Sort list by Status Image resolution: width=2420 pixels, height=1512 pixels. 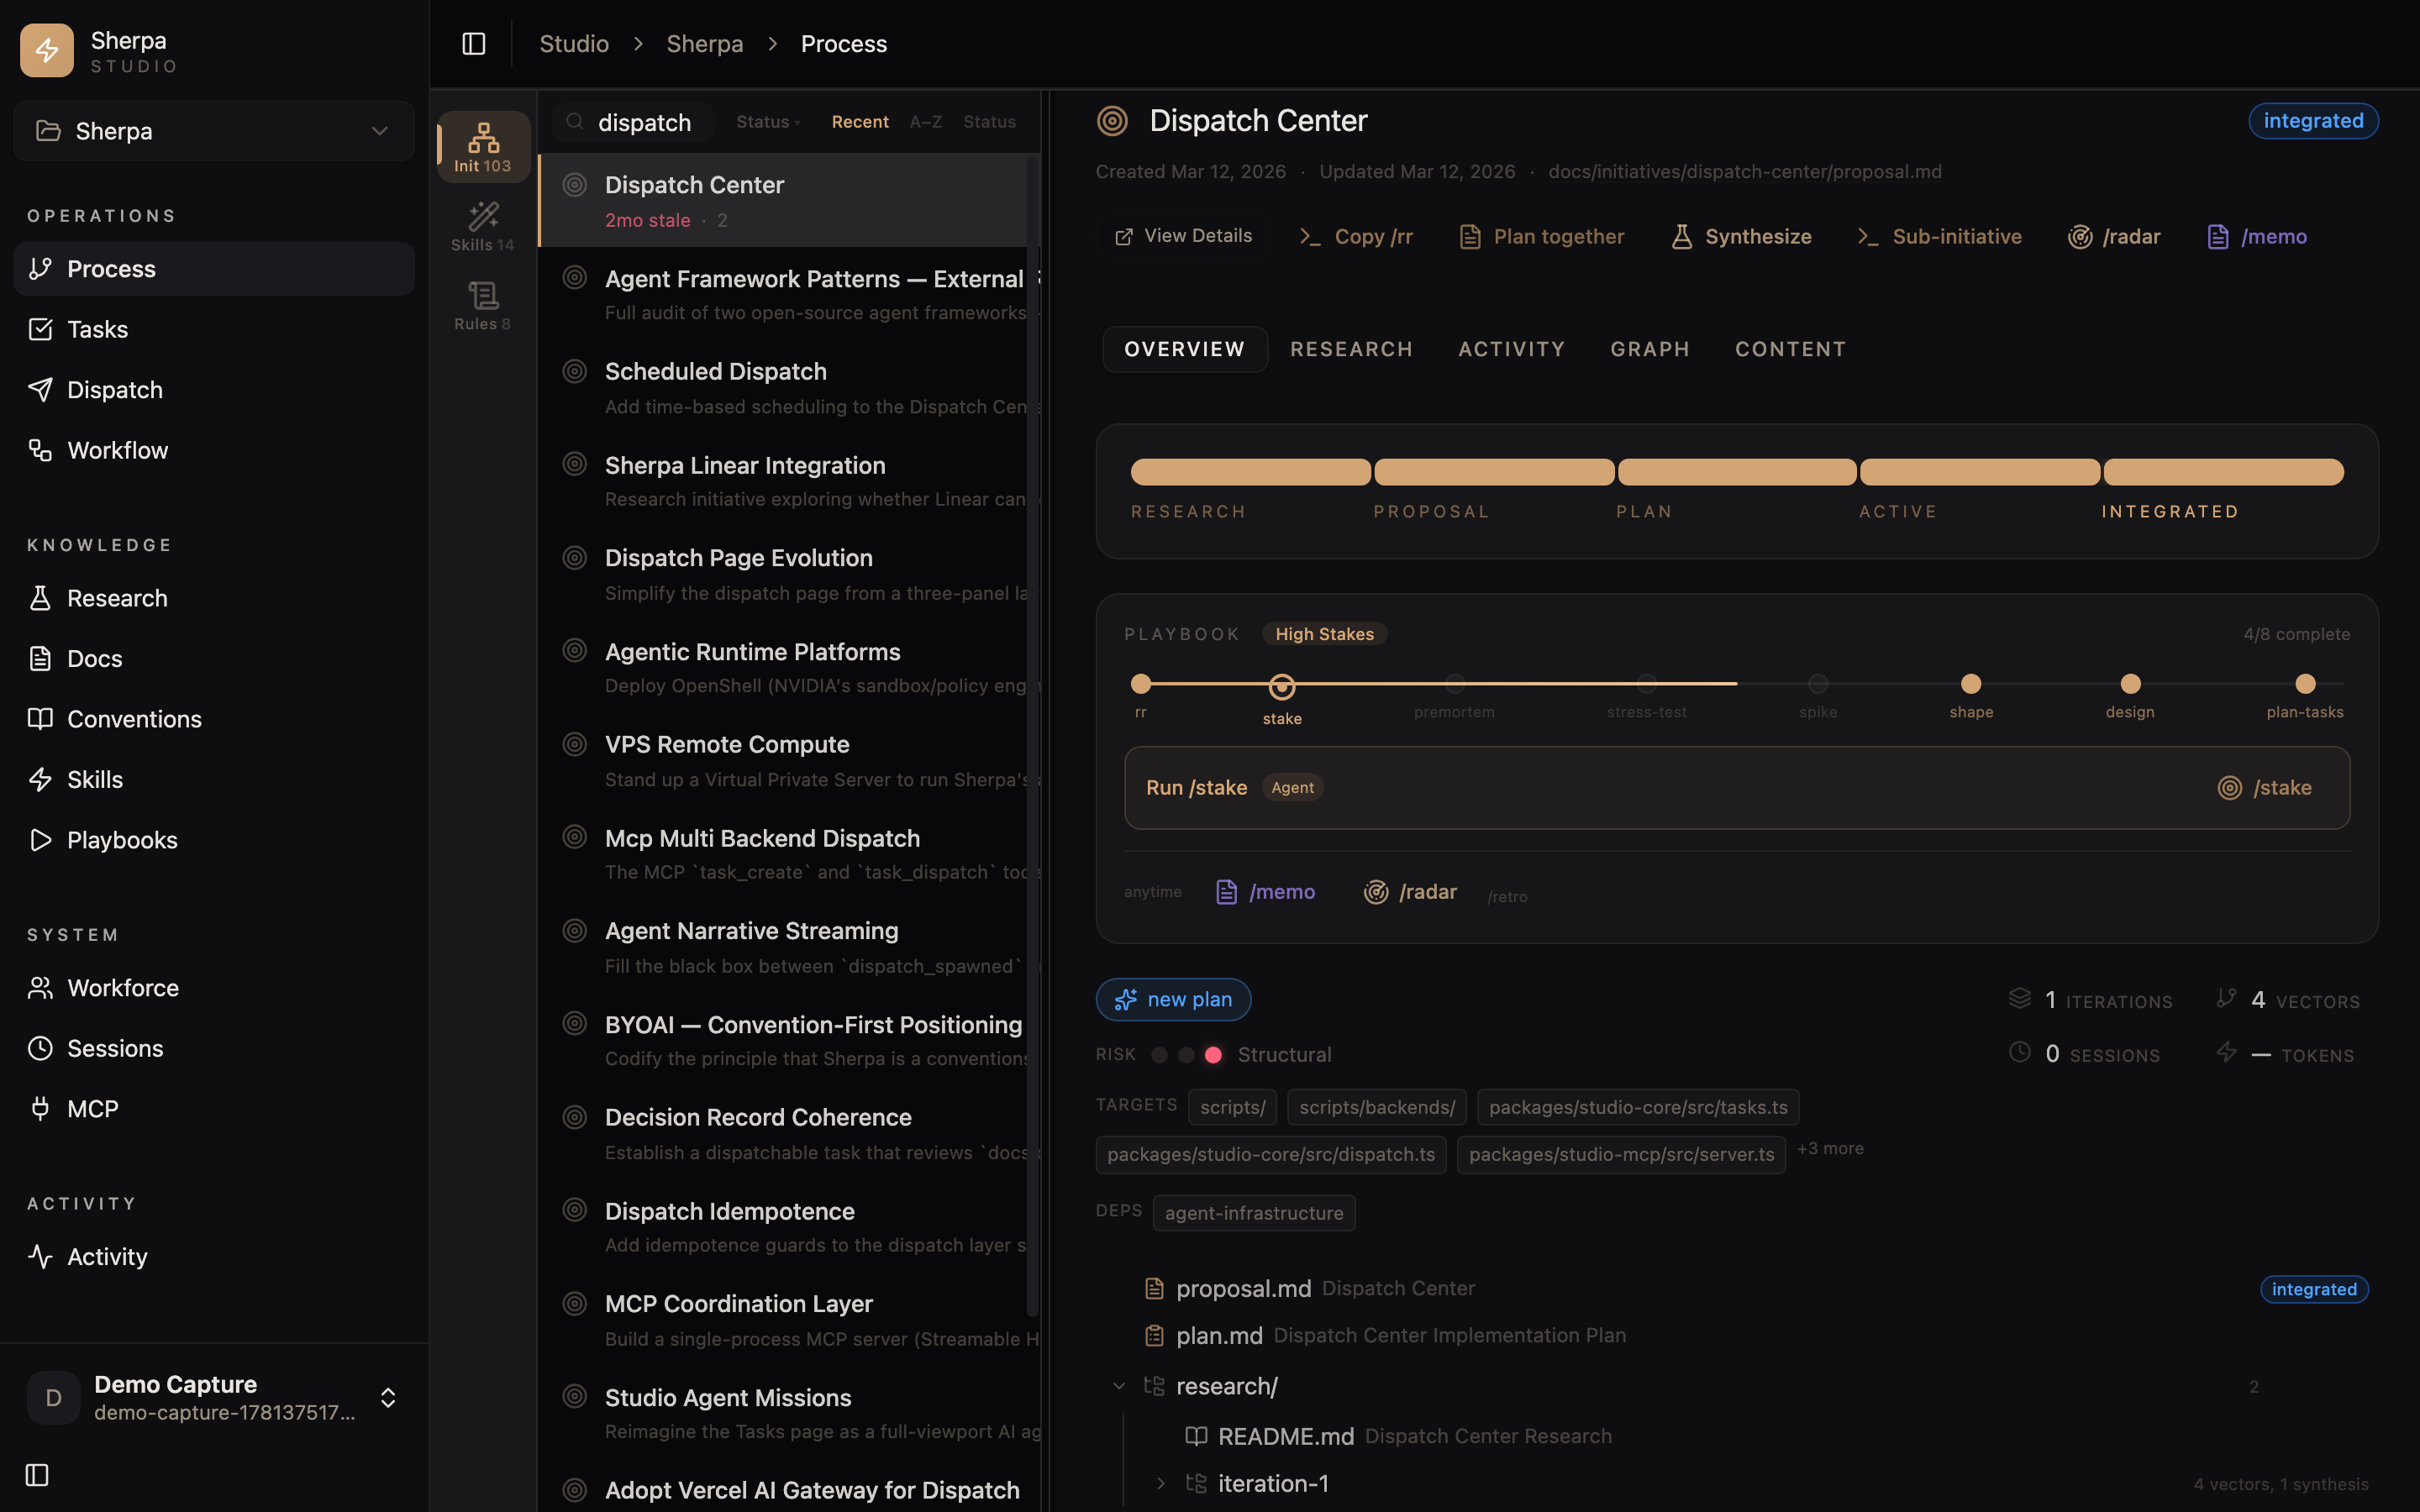point(989,122)
